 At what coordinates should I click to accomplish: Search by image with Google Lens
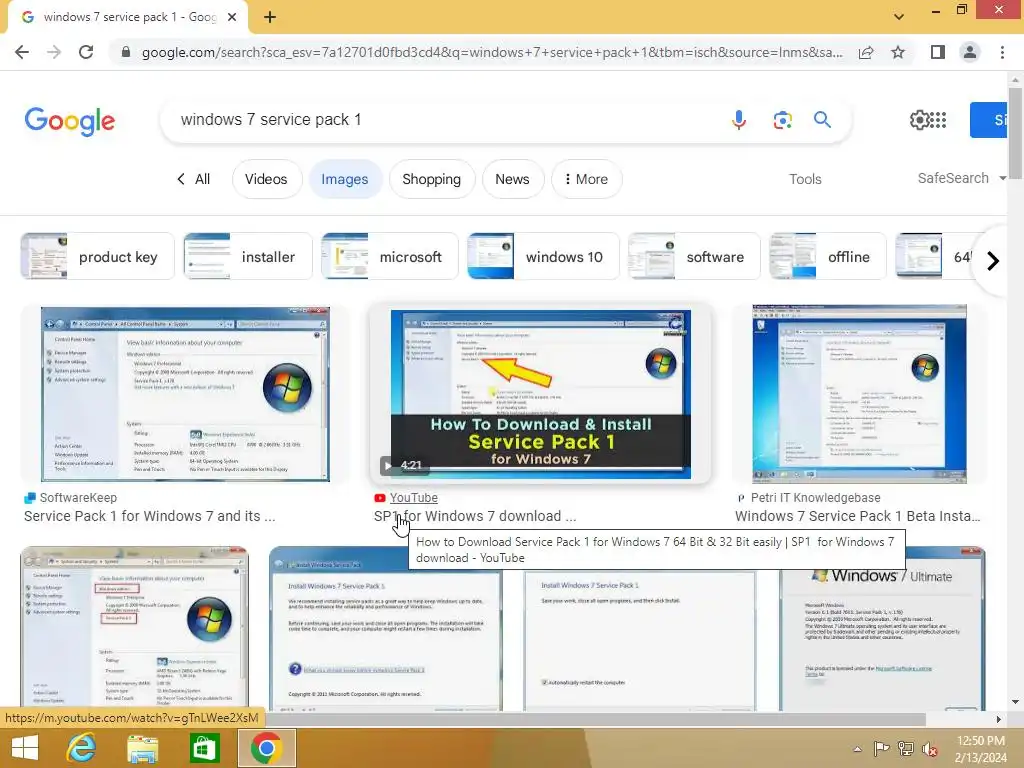point(782,120)
